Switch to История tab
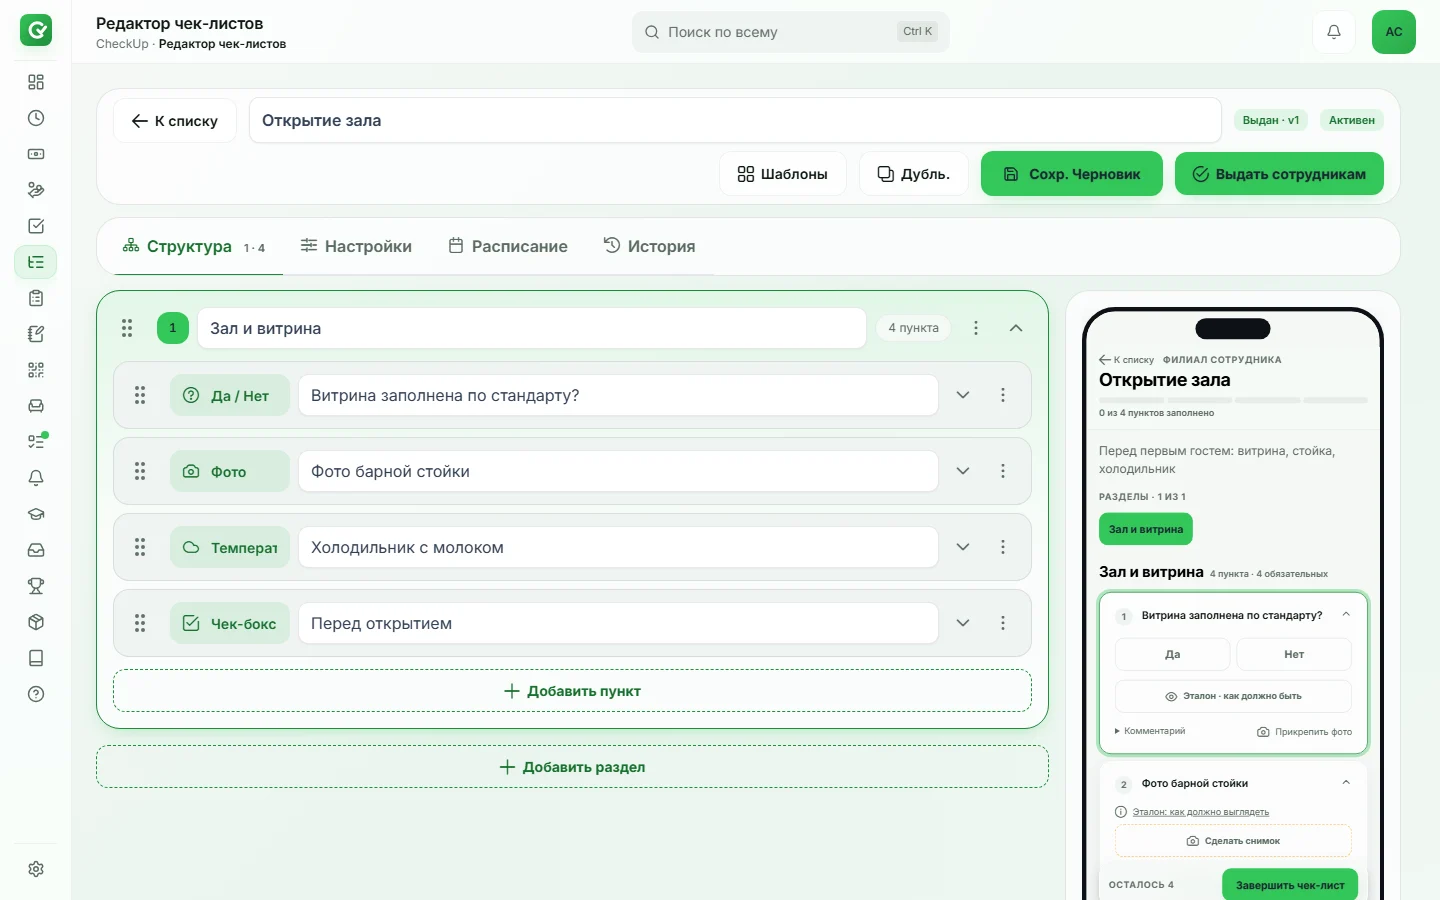 click(650, 246)
